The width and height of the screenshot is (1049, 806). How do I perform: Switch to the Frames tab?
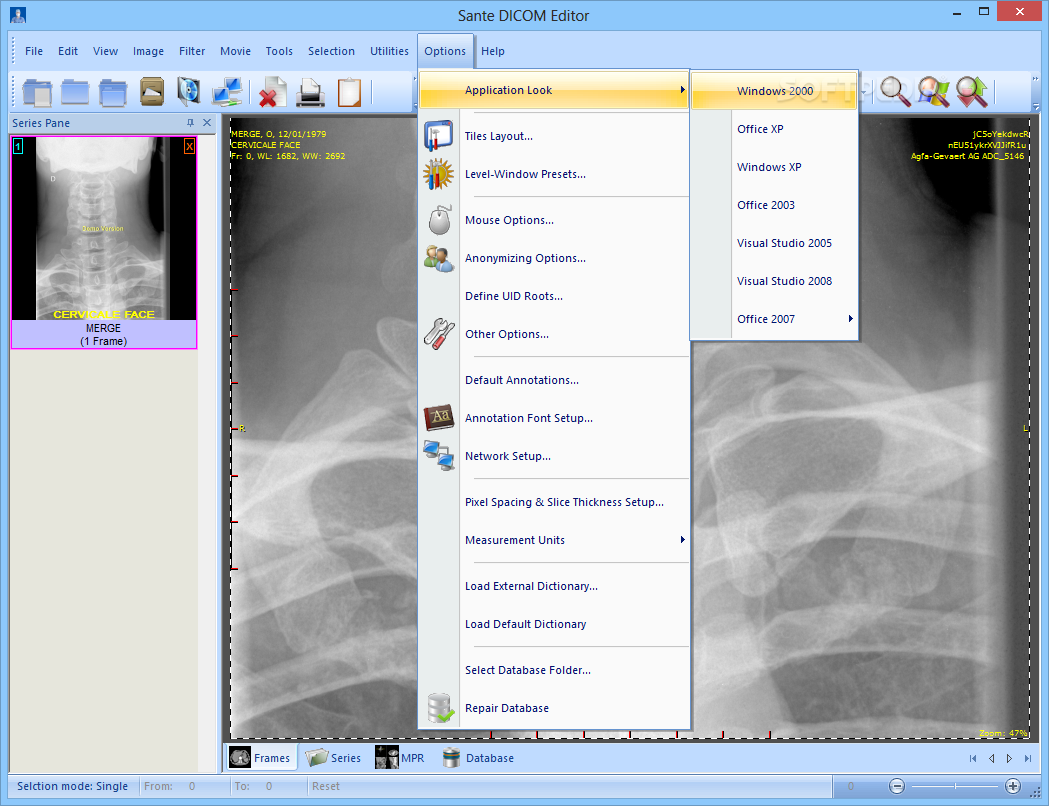coord(260,758)
